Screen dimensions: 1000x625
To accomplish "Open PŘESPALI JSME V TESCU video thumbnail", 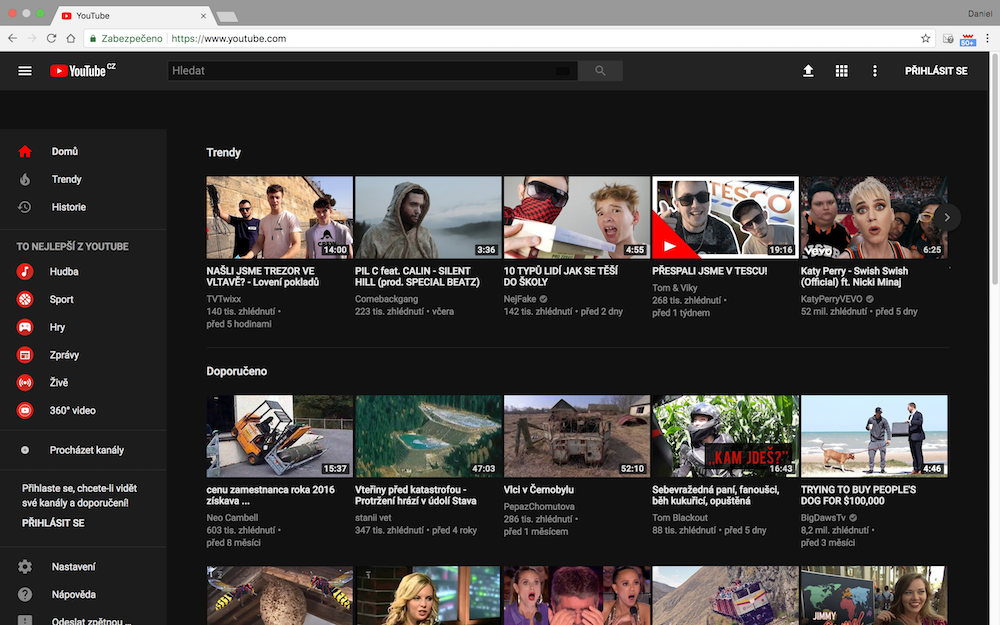I will (x=725, y=218).
